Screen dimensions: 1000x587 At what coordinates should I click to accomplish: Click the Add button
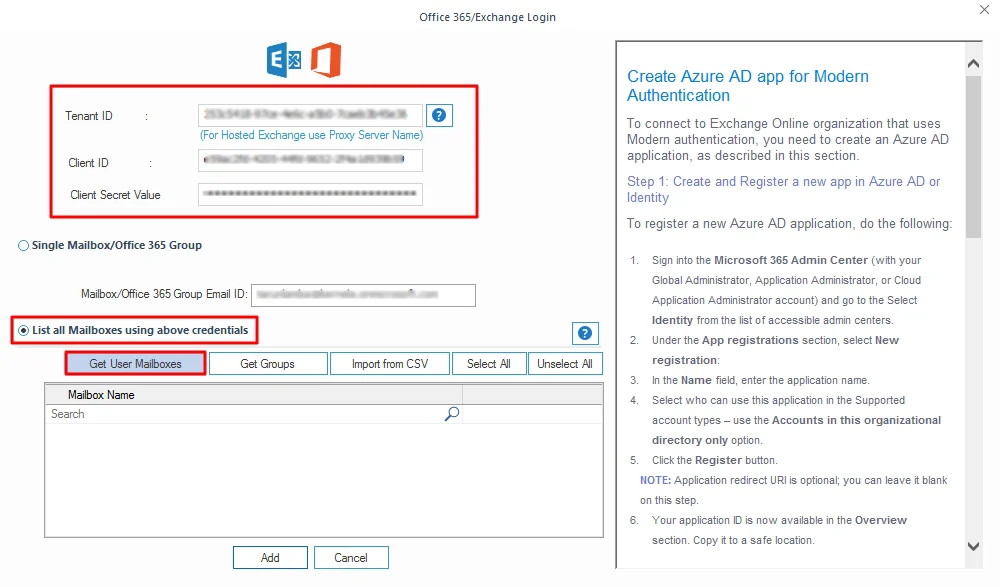point(270,558)
